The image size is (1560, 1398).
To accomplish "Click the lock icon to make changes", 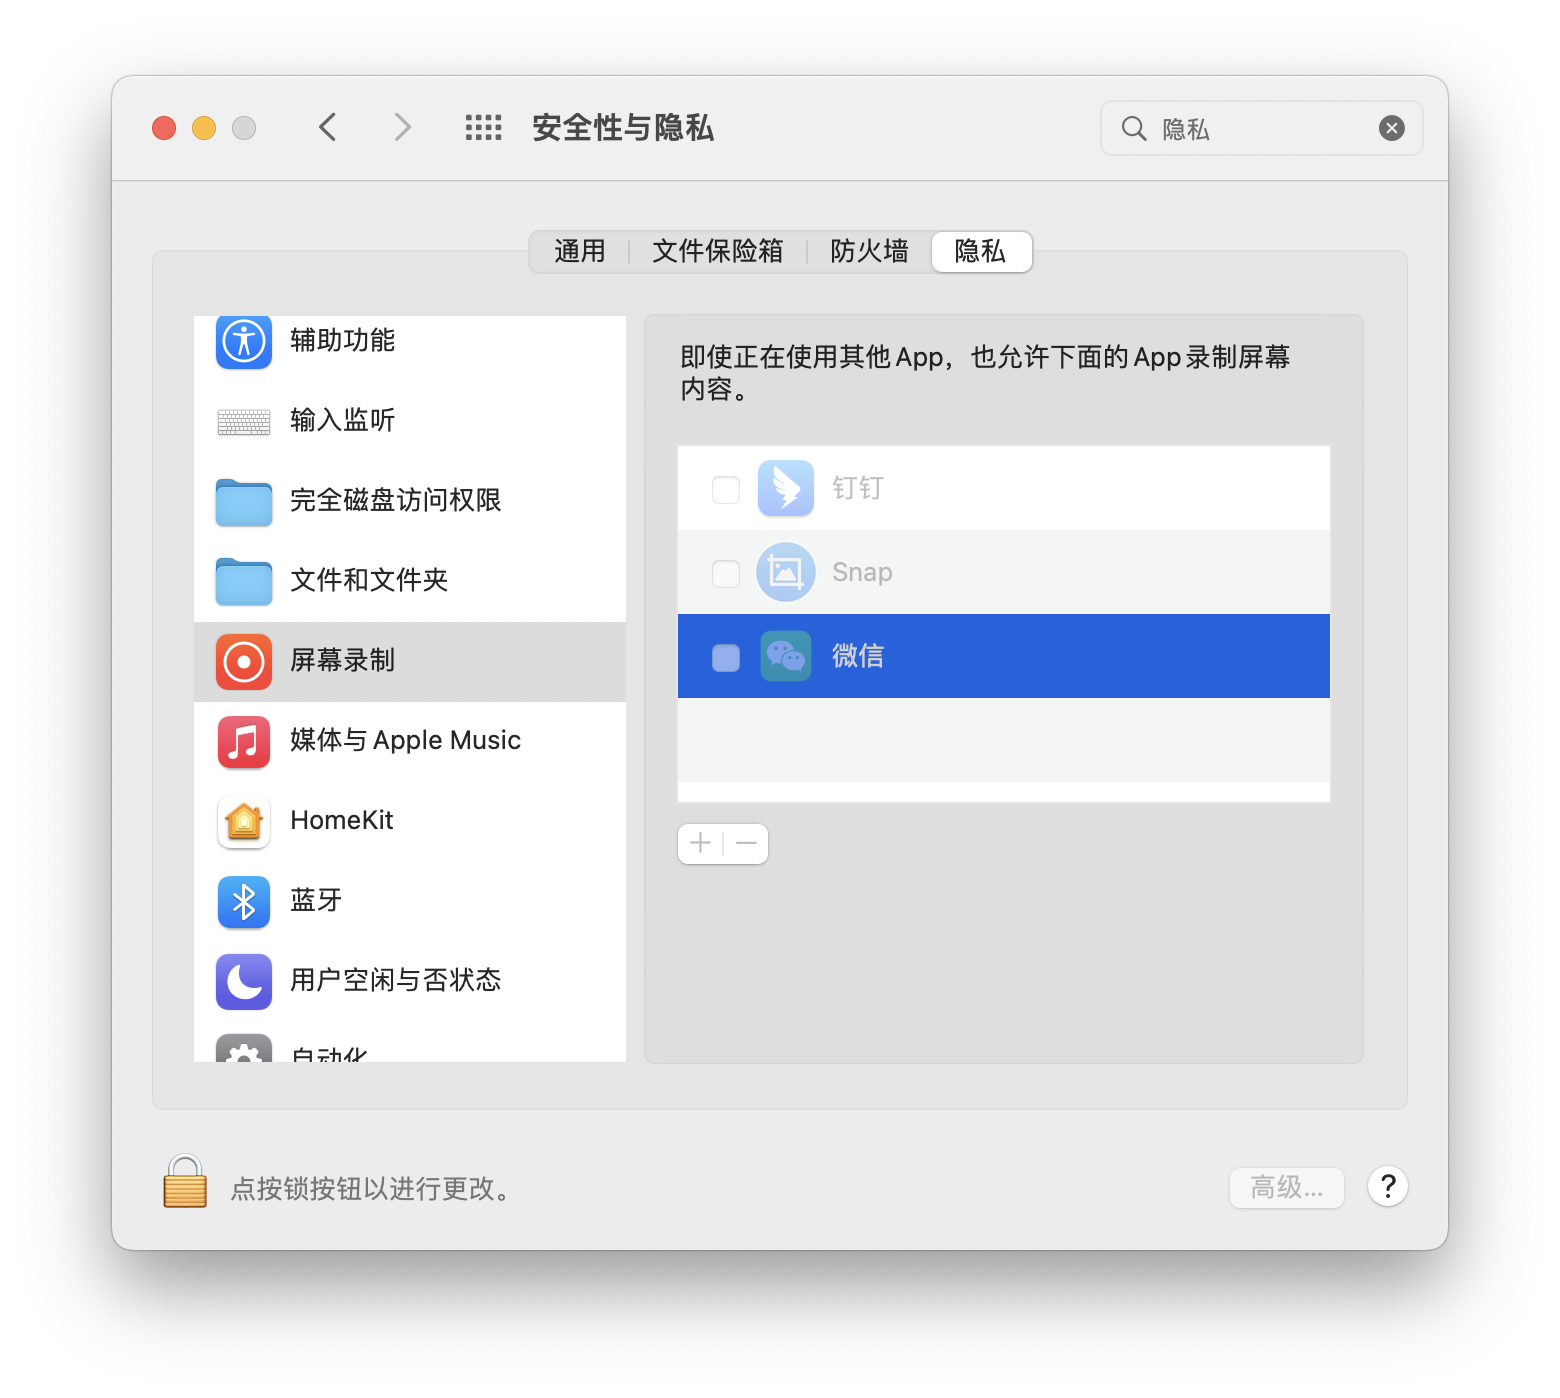I will 185,1182.
